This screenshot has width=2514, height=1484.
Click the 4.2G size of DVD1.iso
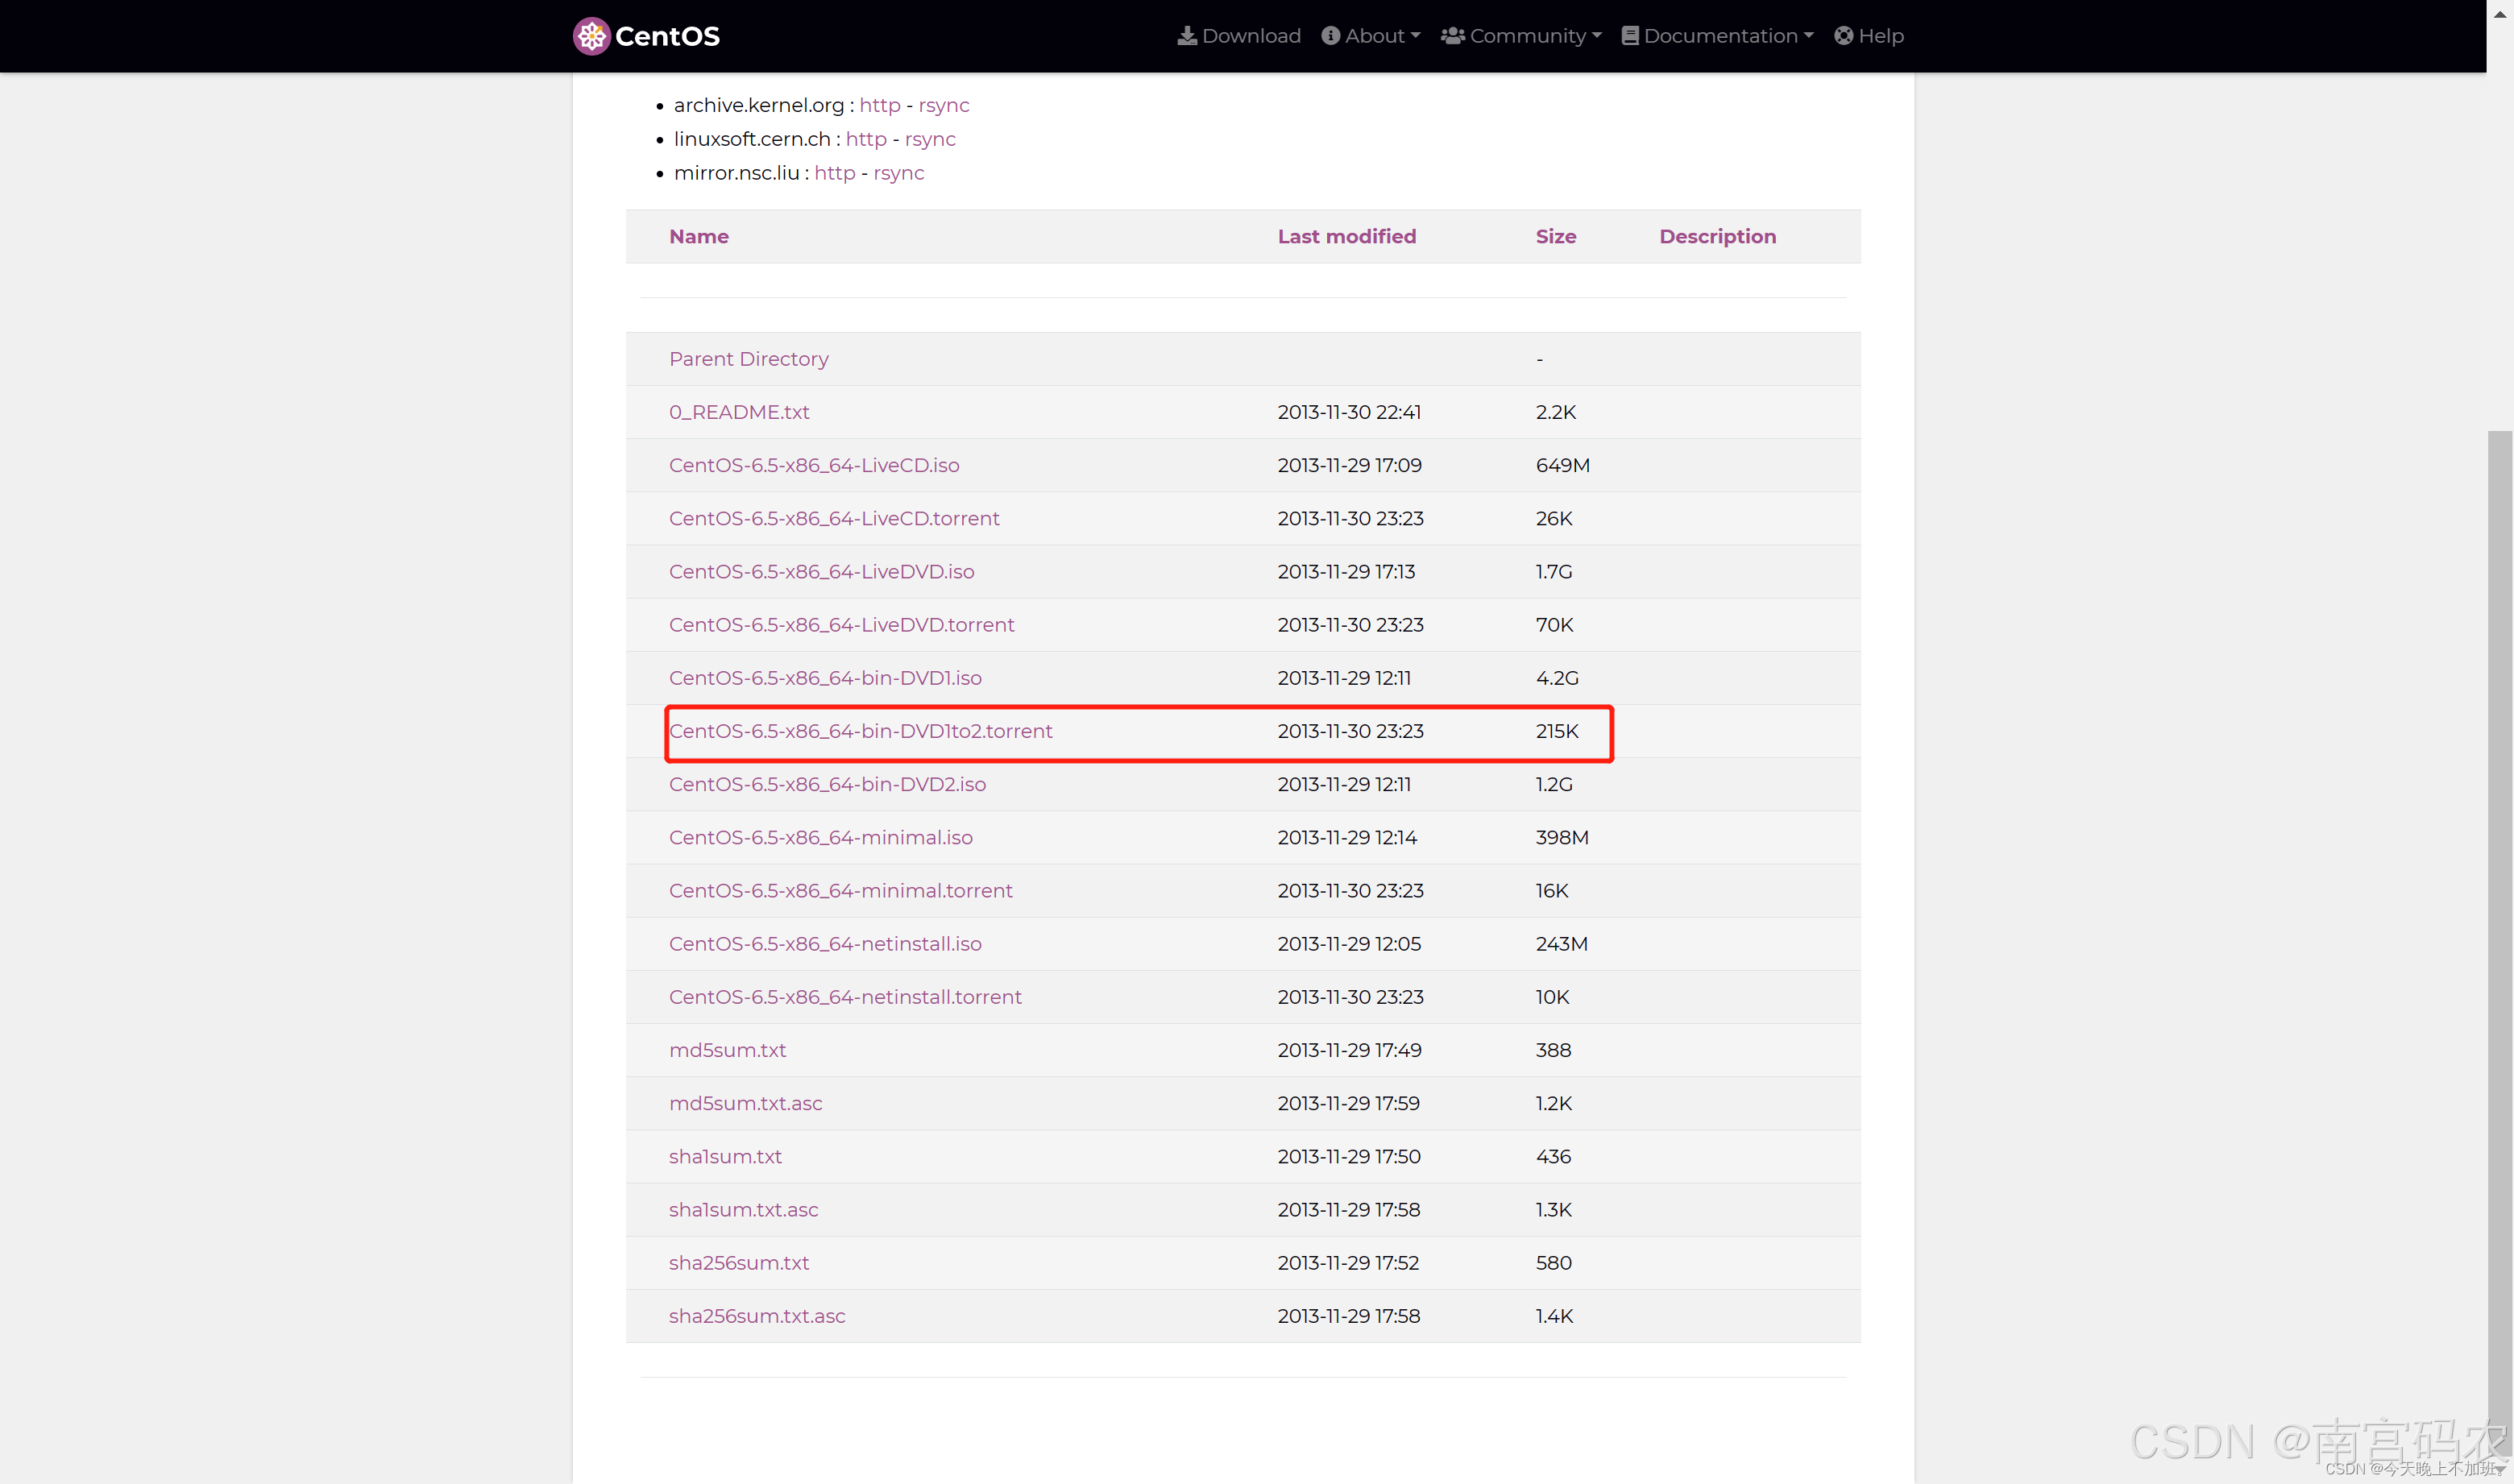(x=1557, y=678)
